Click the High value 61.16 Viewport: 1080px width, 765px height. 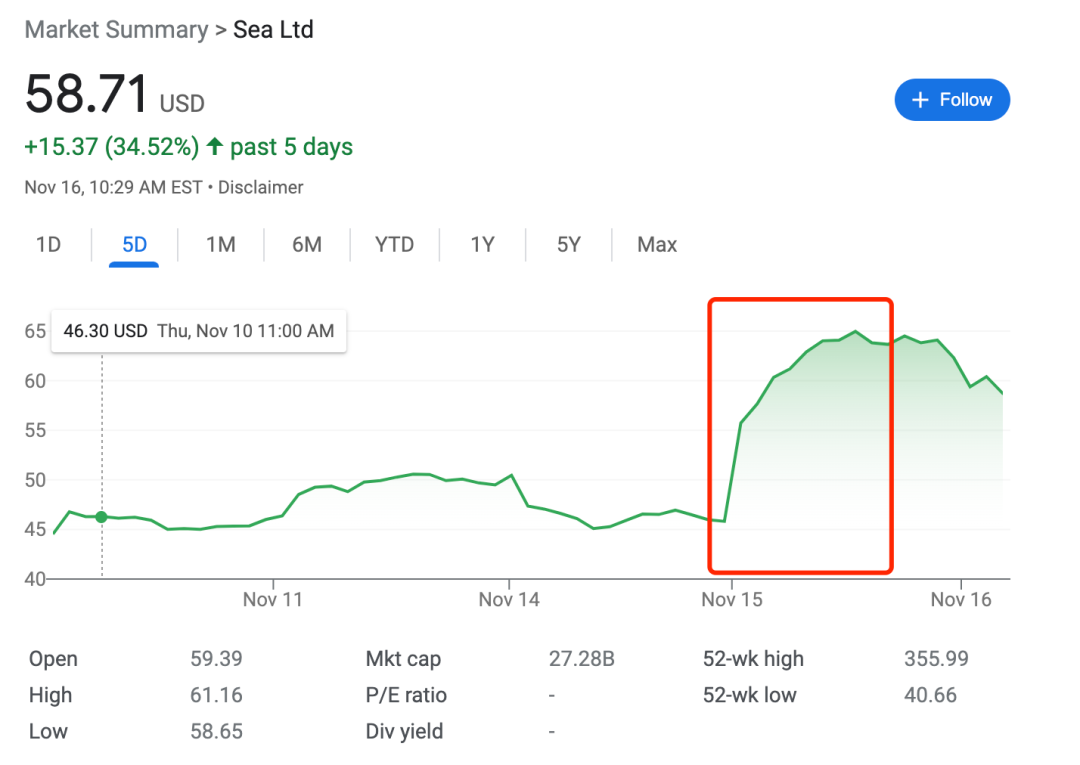pyautogui.click(x=216, y=695)
